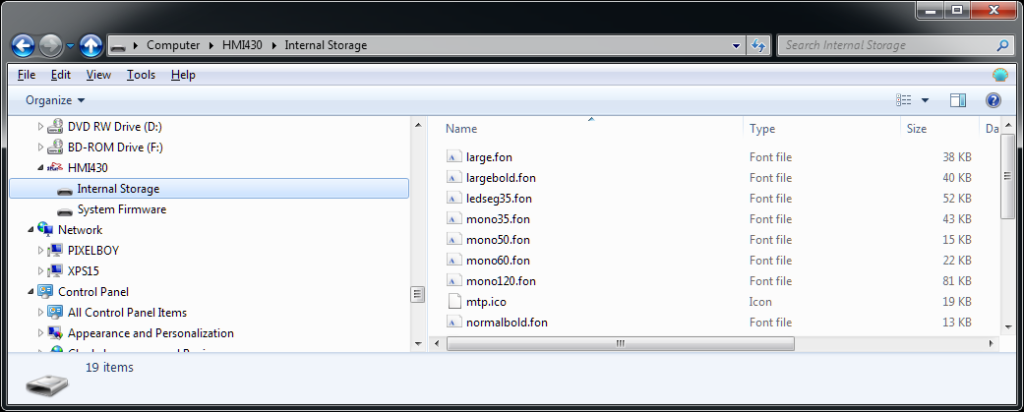This screenshot has height=412, width=1024.
Task: Open the File menu
Action: pos(27,75)
